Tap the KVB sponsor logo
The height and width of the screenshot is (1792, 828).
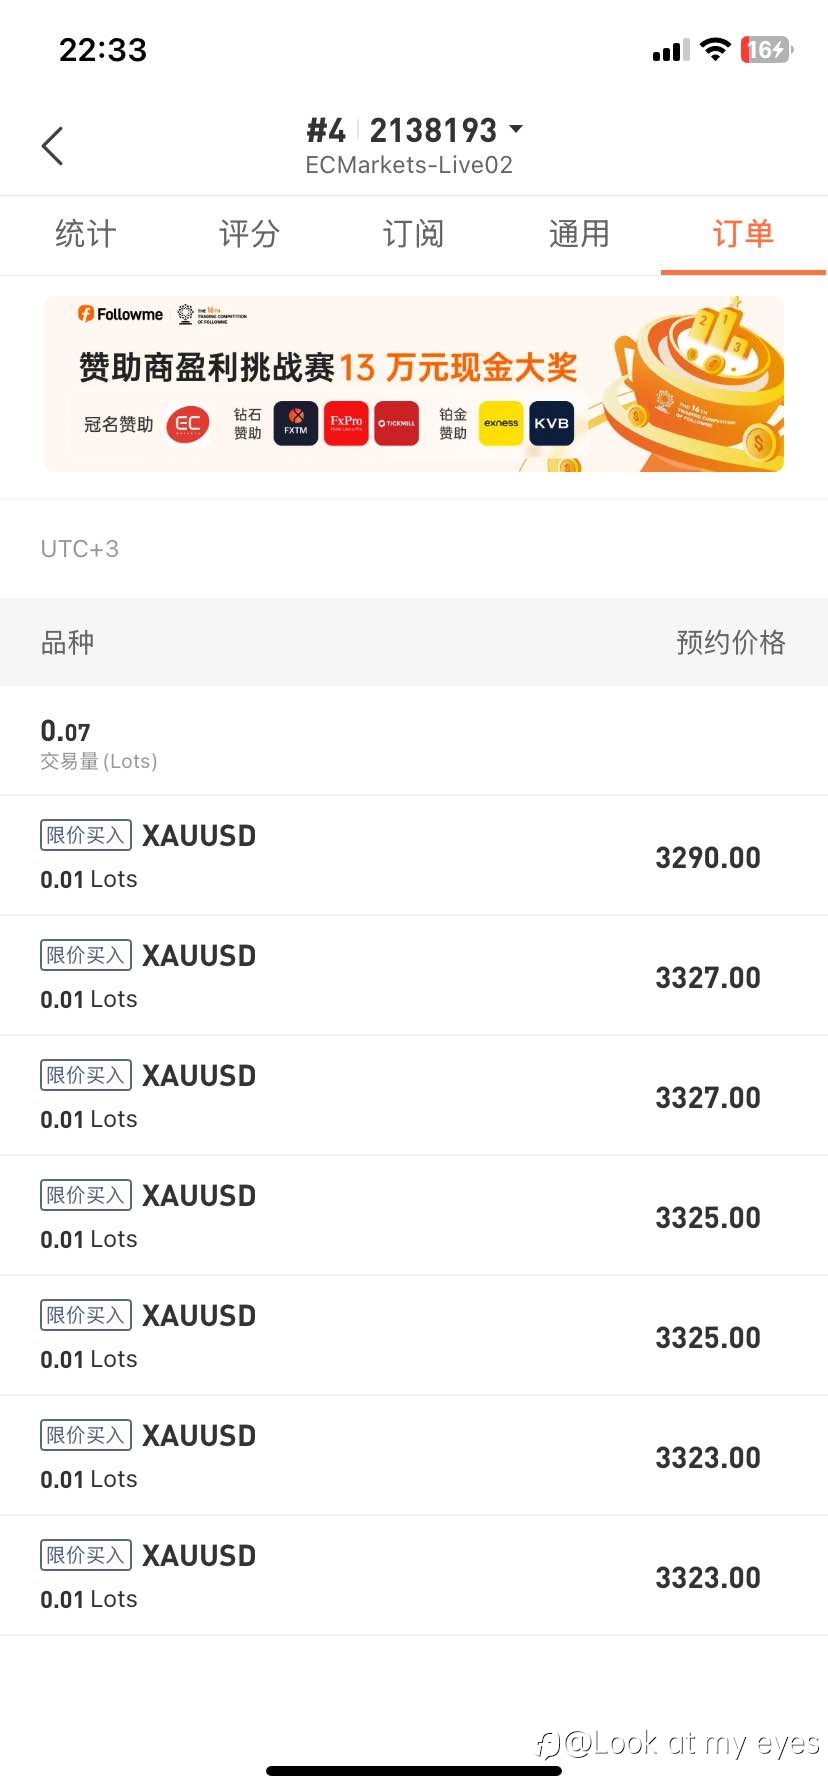(x=551, y=423)
